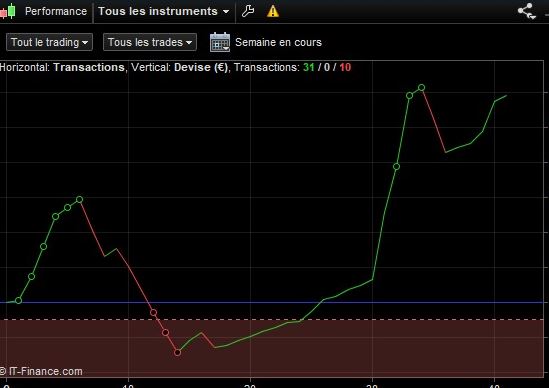549x388 pixels.
Task: Click the green winning transactions count 31
Action: tap(308, 67)
